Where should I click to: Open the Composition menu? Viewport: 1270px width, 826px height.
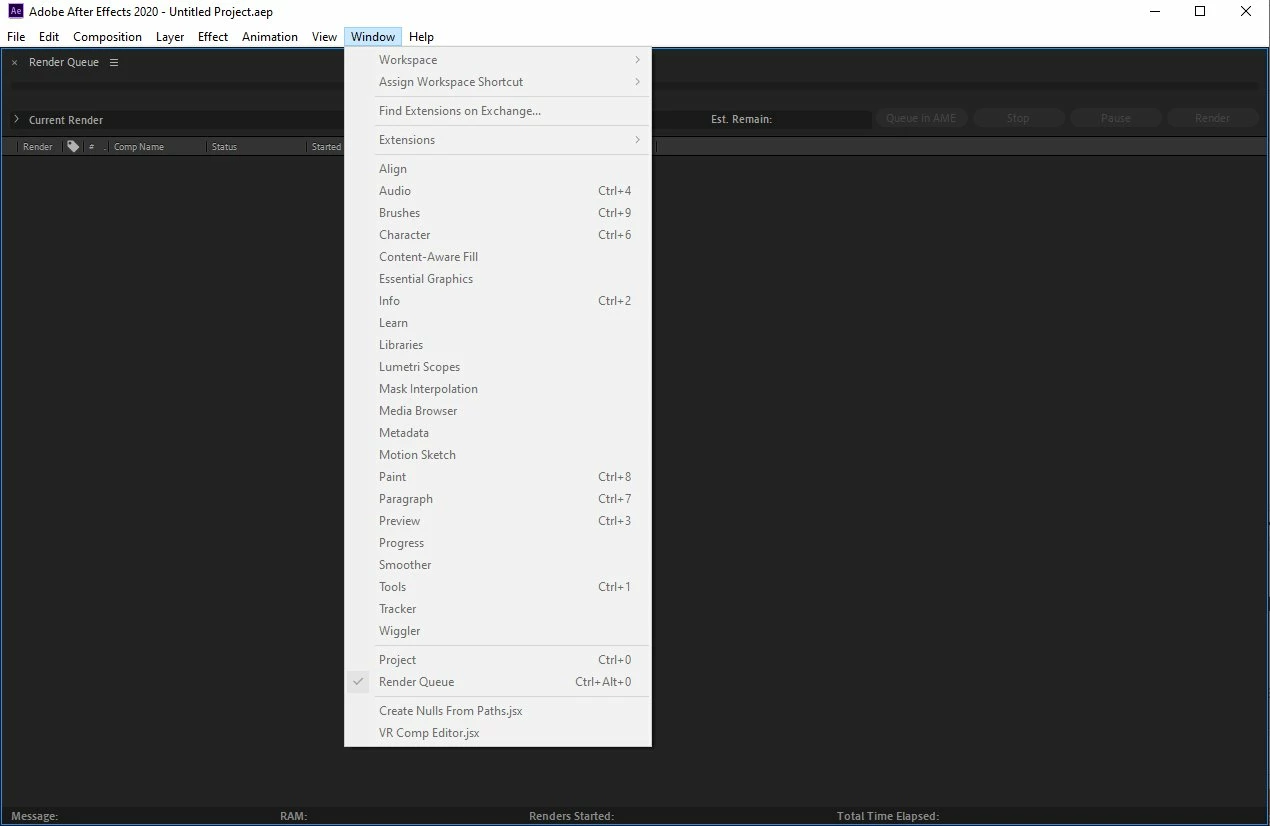click(x=107, y=37)
